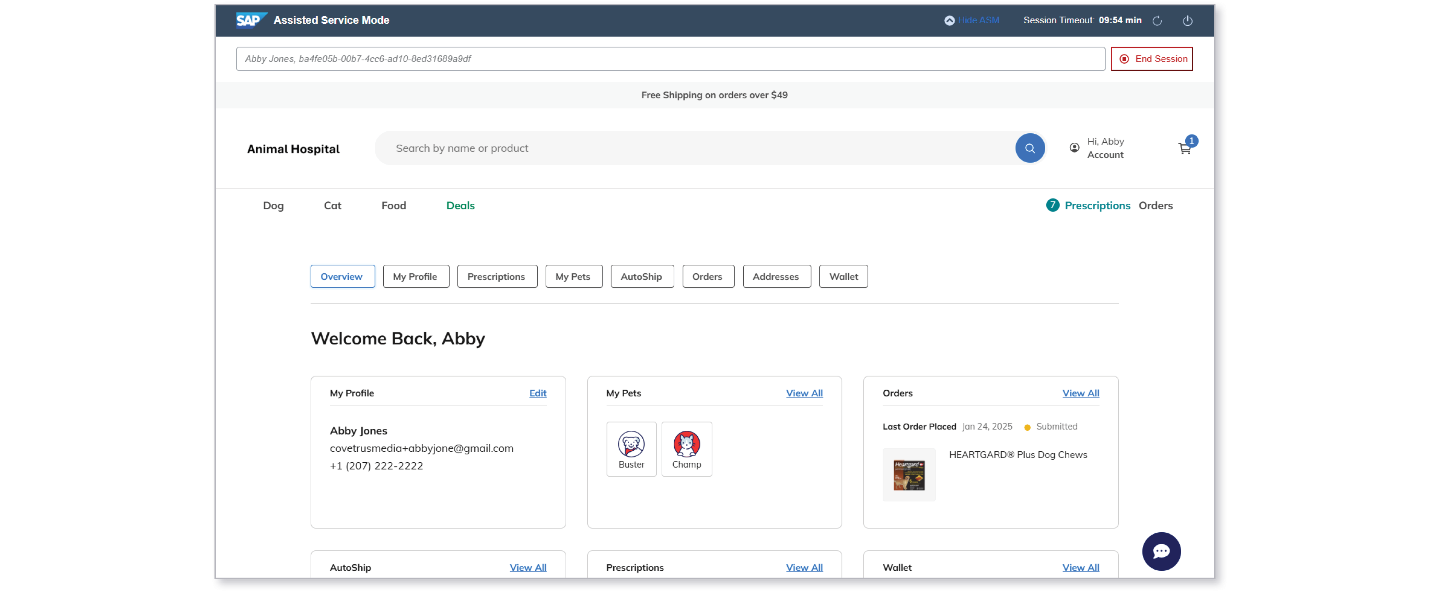Viewport: 1430px width, 593px height.
Task: Open the Dog category menu
Action: [273, 205]
